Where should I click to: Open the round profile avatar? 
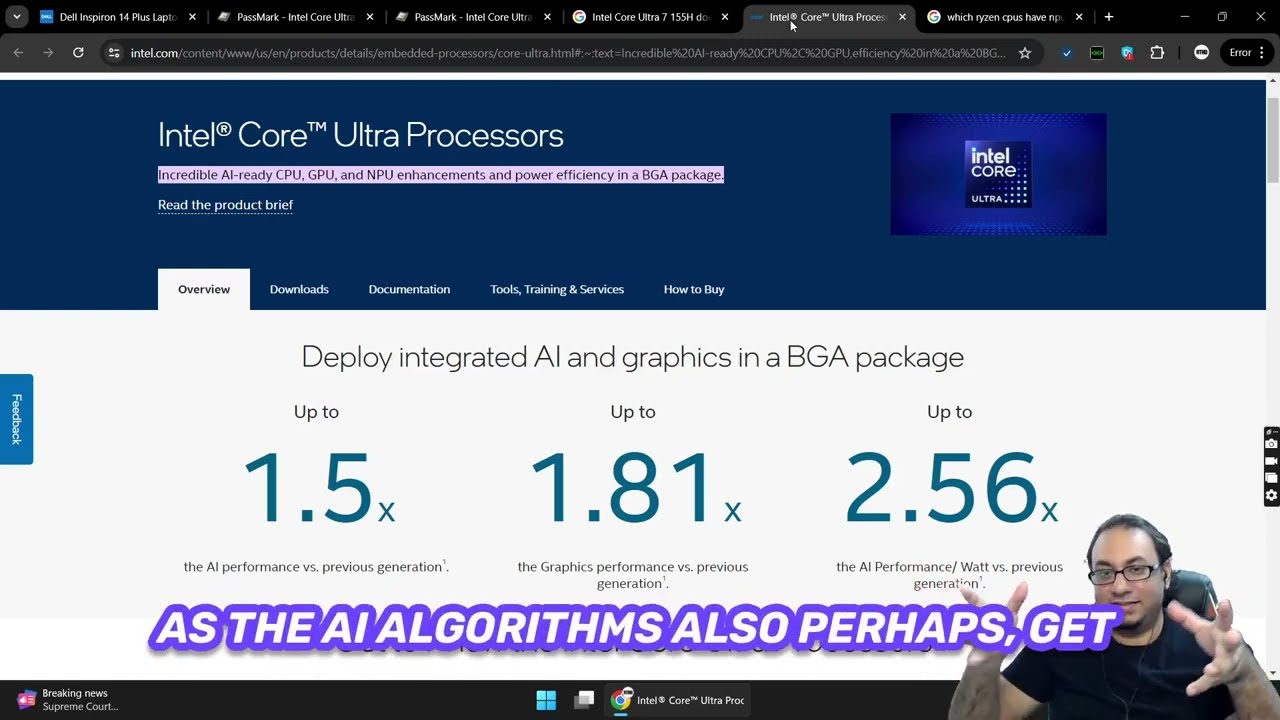[x=1201, y=53]
